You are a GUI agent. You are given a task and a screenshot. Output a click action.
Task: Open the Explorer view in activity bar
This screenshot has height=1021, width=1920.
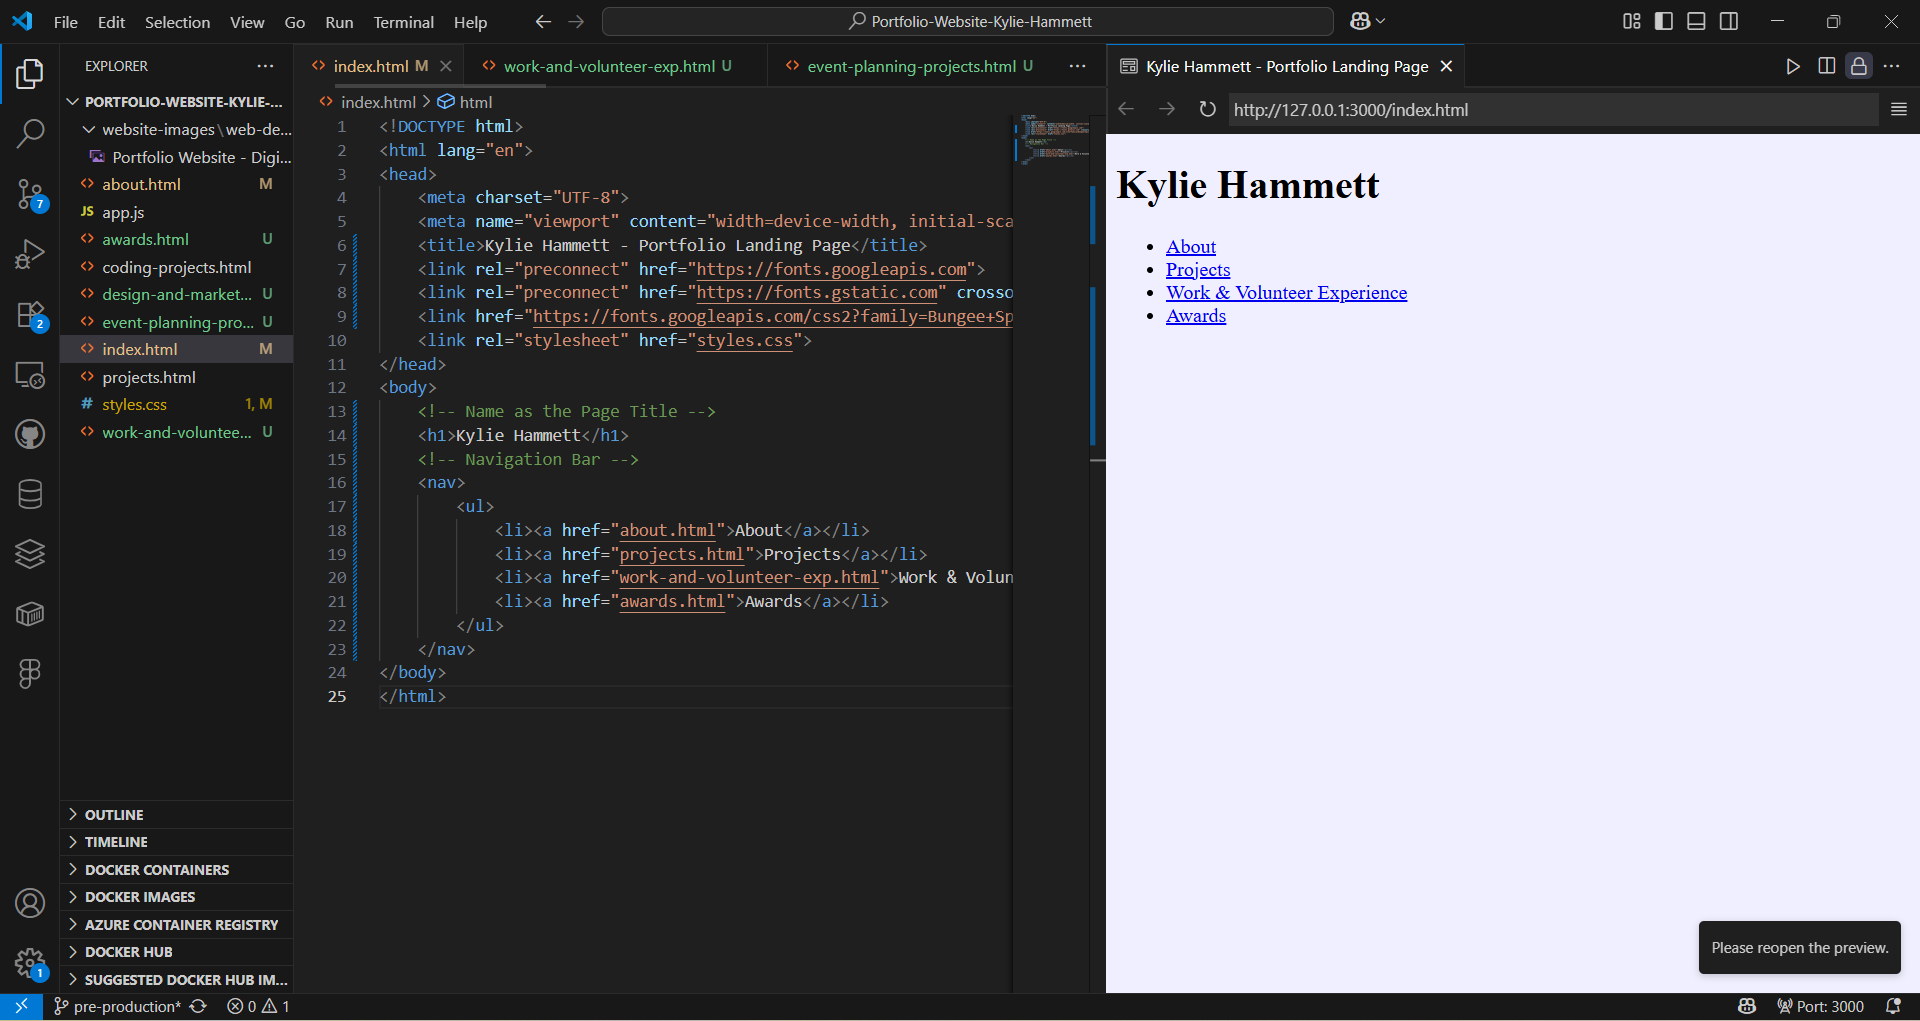pos(30,73)
